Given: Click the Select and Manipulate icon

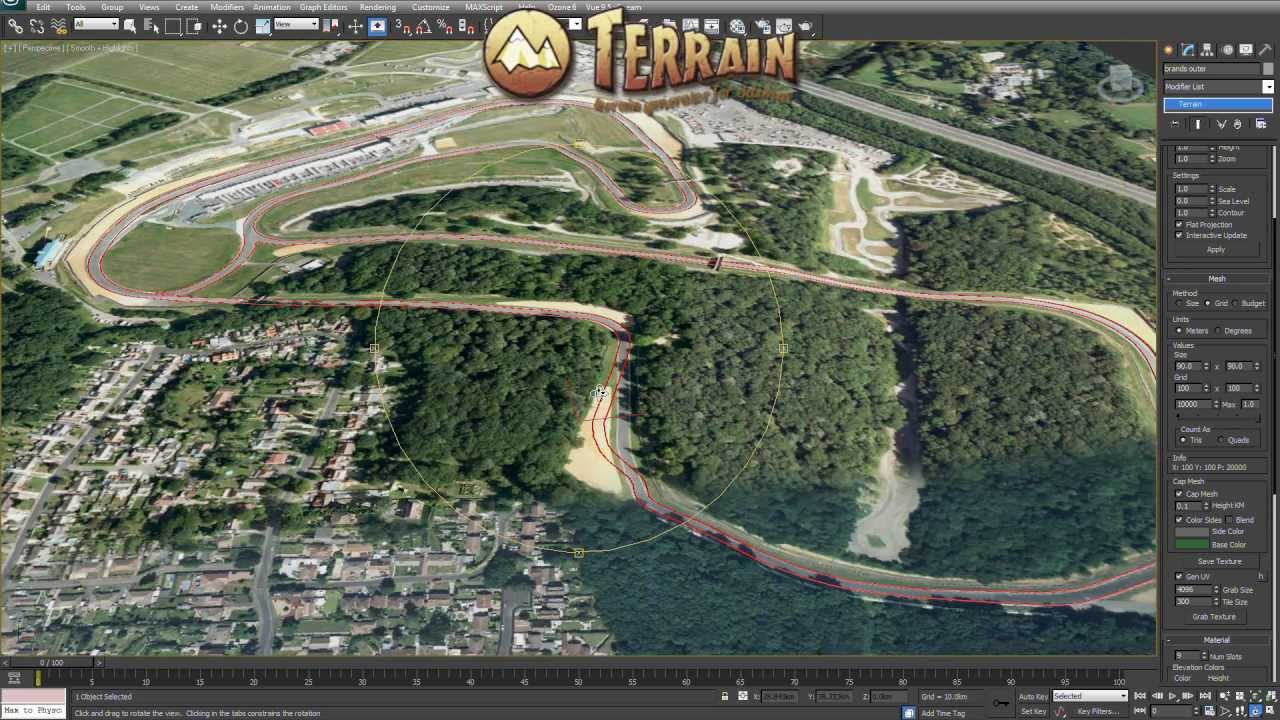Looking at the screenshot, I should (354, 27).
